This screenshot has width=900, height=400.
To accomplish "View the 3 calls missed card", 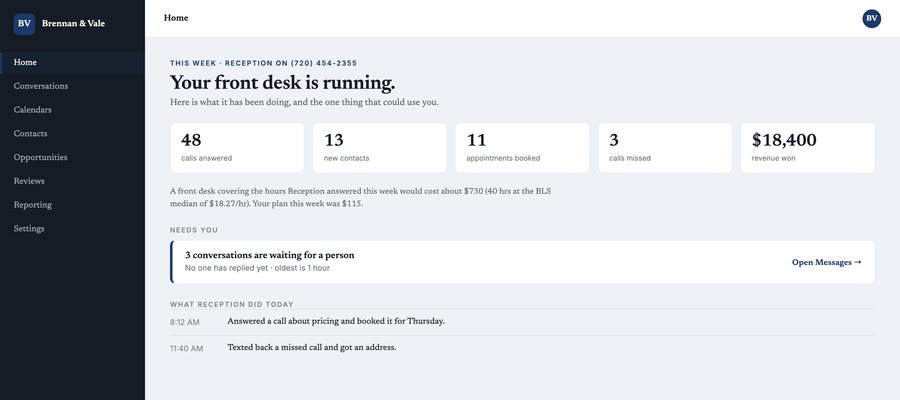I will [x=665, y=147].
